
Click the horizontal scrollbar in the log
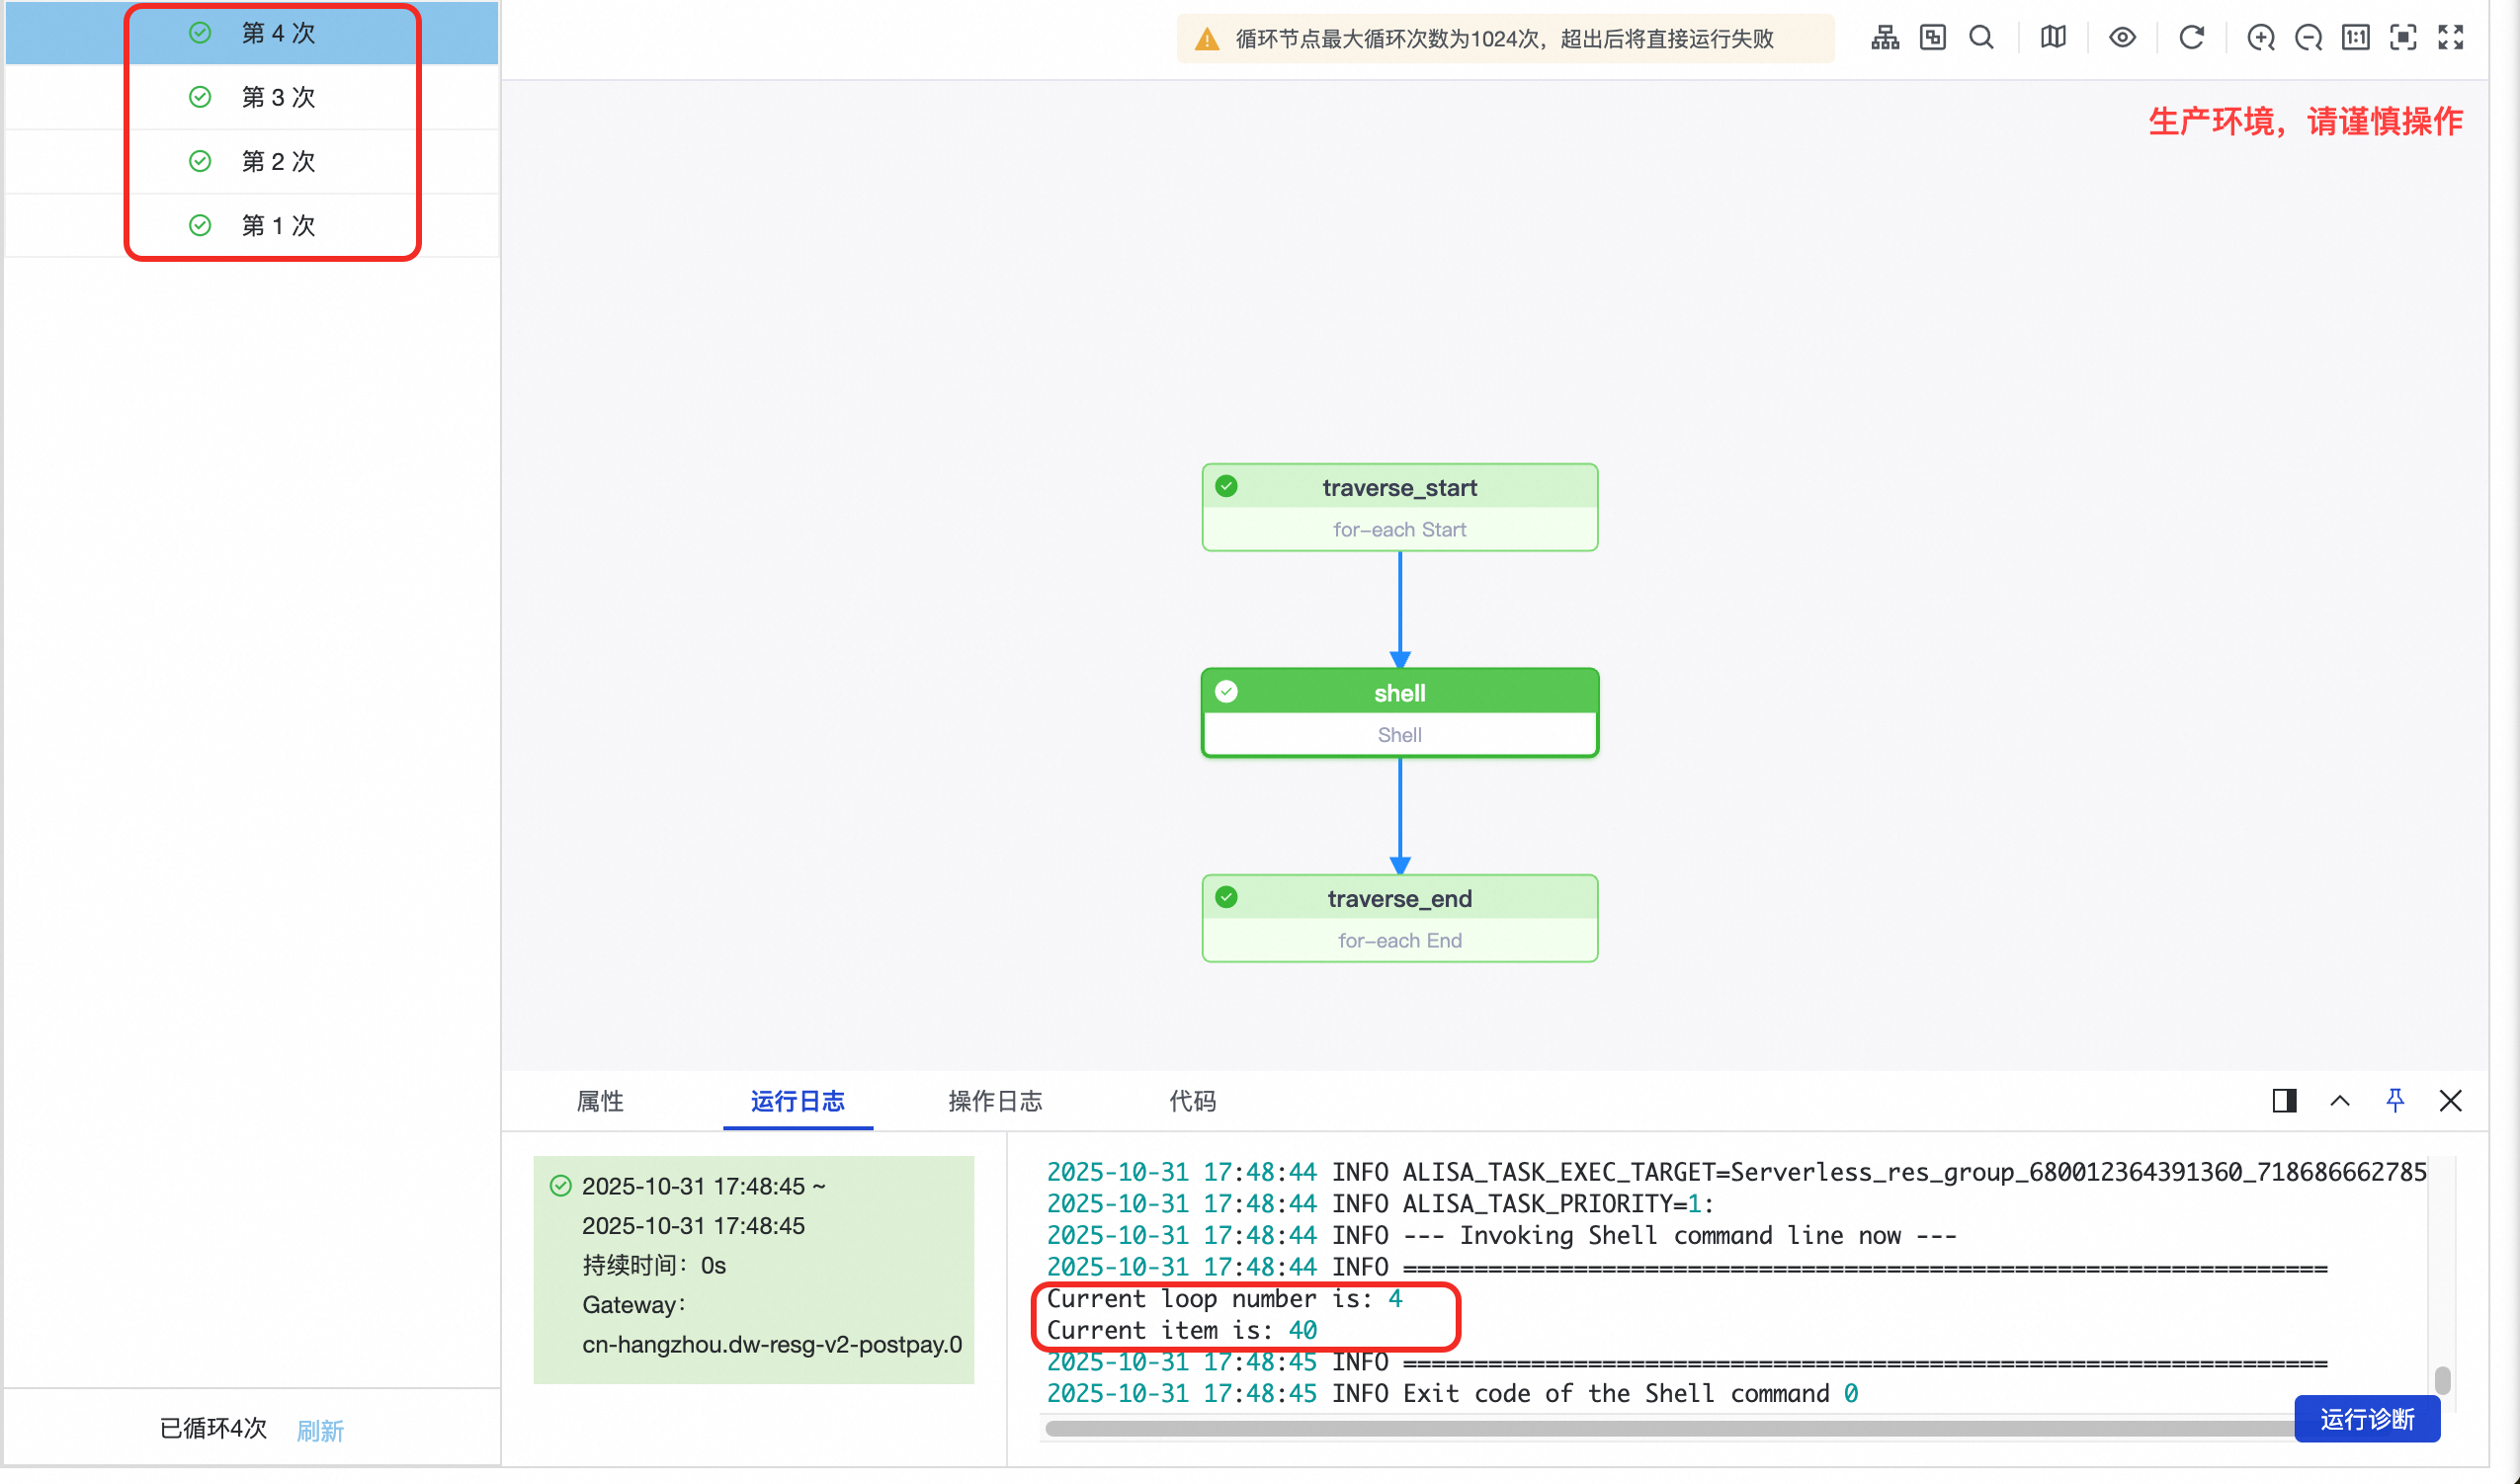pyautogui.click(x=1600, y=1428)
